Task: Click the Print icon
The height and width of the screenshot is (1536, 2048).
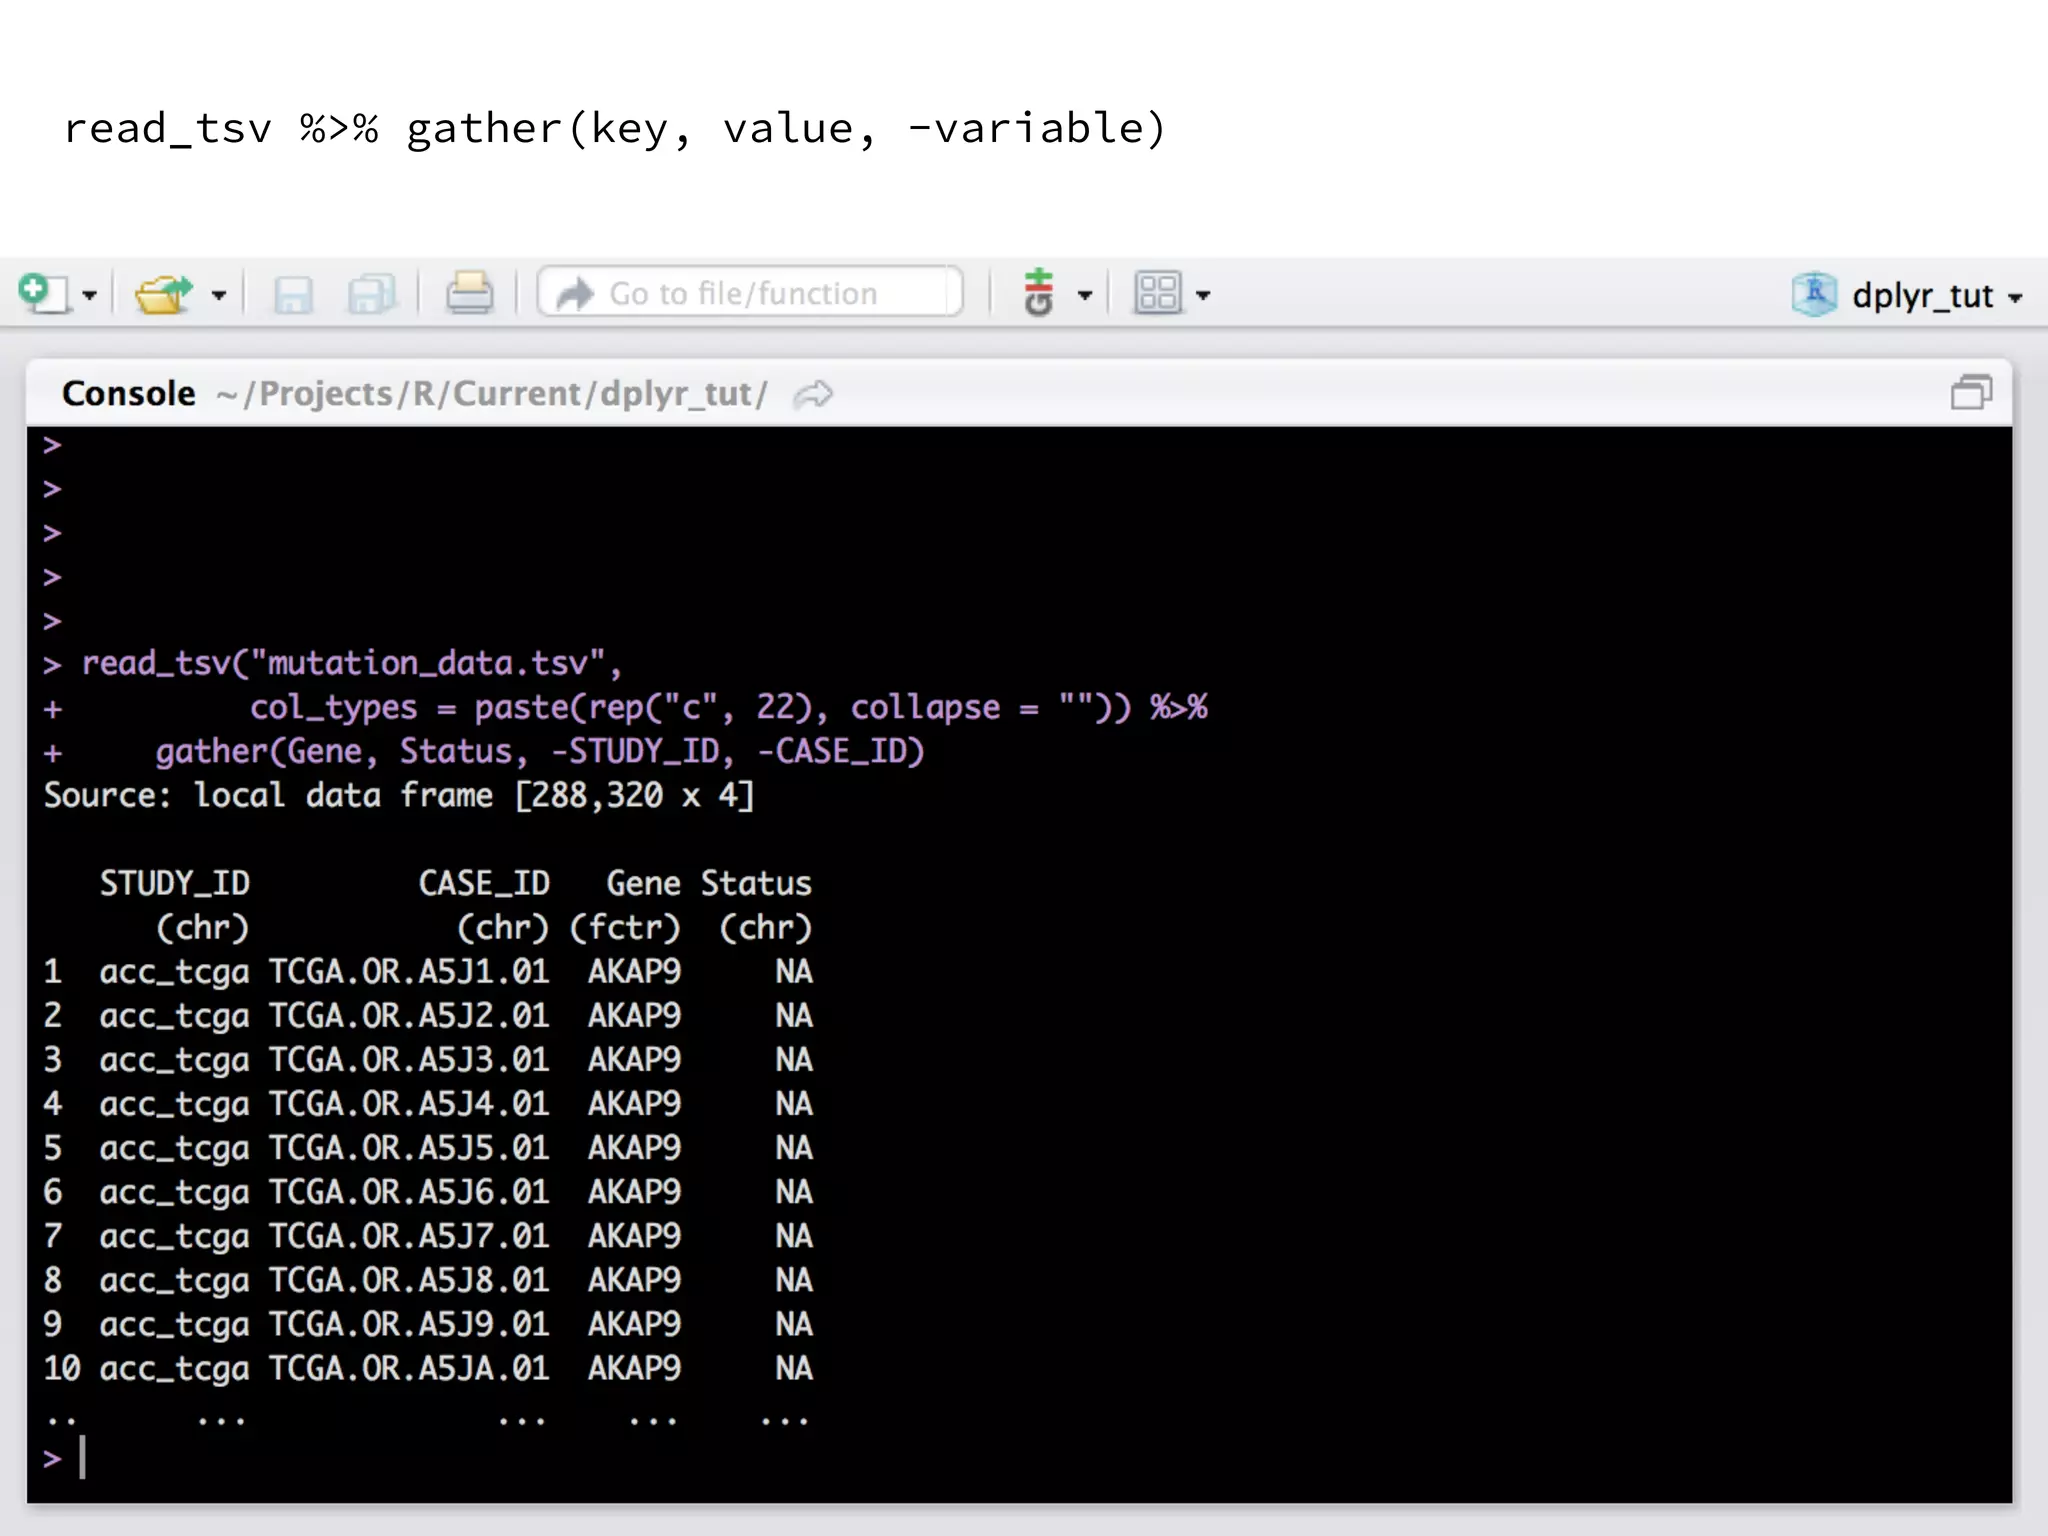Action: coord(469,293)
